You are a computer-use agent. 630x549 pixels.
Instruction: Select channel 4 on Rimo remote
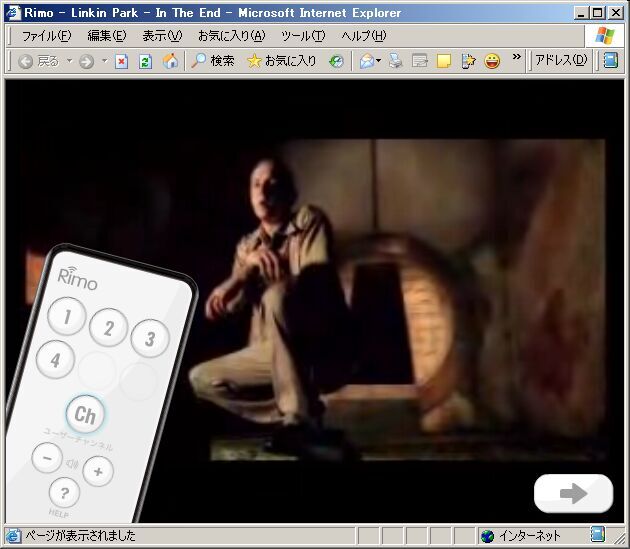pyautogui.click(x=55, y=359)
